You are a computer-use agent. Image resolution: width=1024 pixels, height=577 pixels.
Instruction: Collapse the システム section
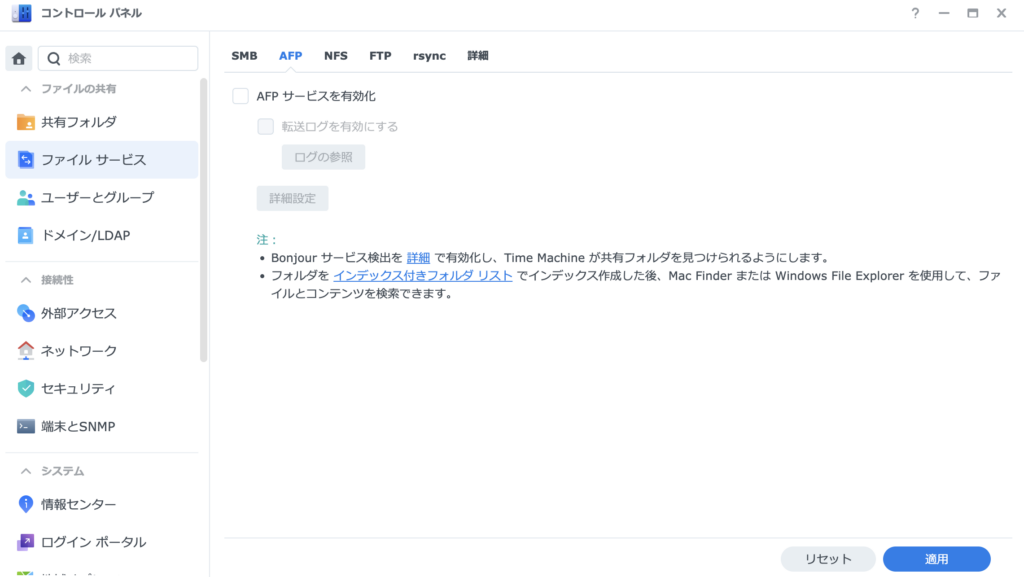click(x=25, y=471)
